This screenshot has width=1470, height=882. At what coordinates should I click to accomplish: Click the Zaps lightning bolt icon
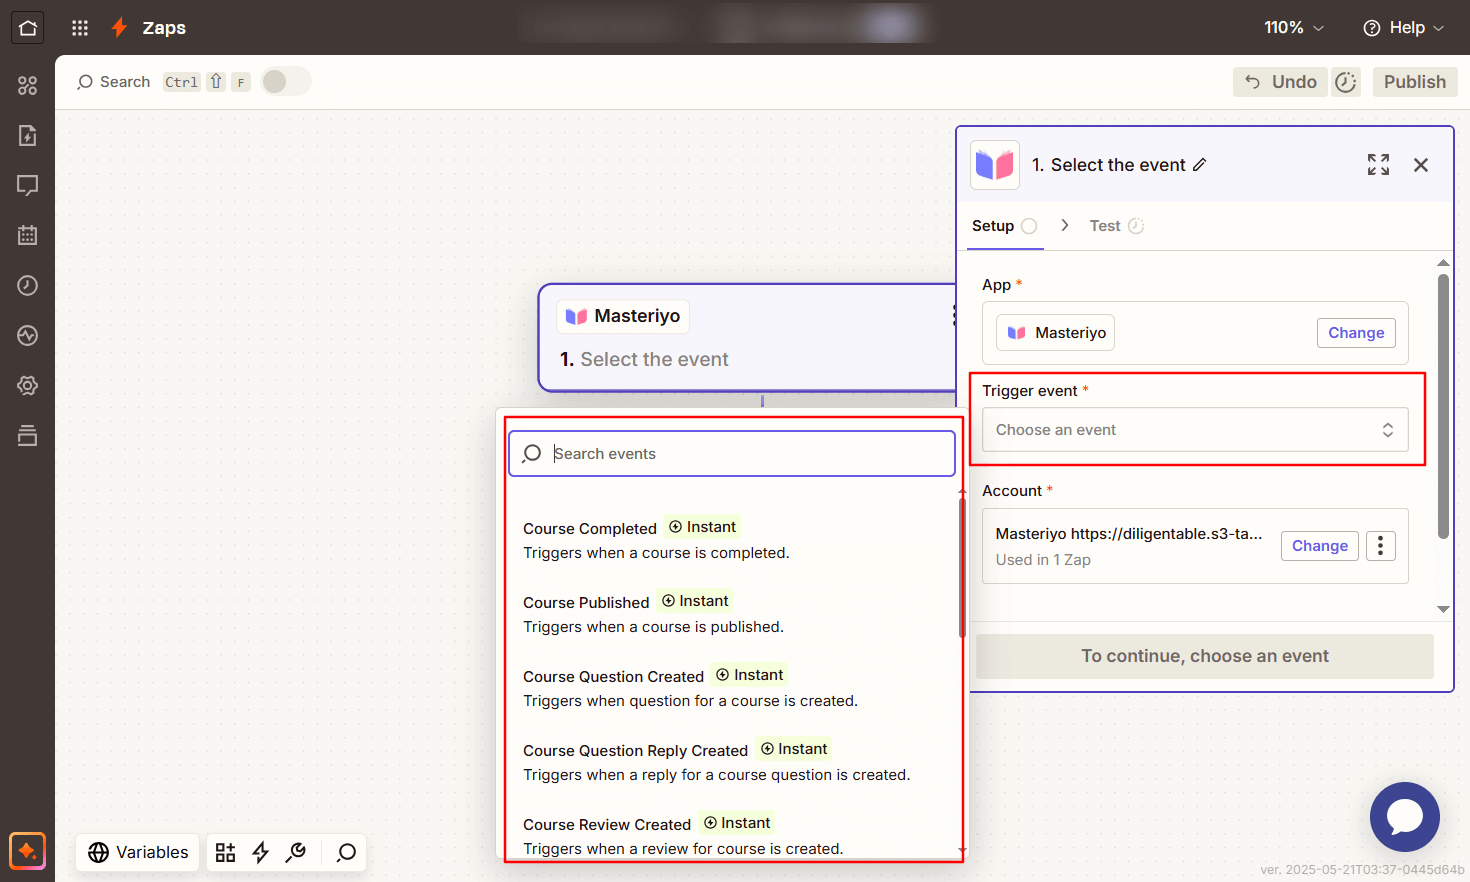(119, 28)
